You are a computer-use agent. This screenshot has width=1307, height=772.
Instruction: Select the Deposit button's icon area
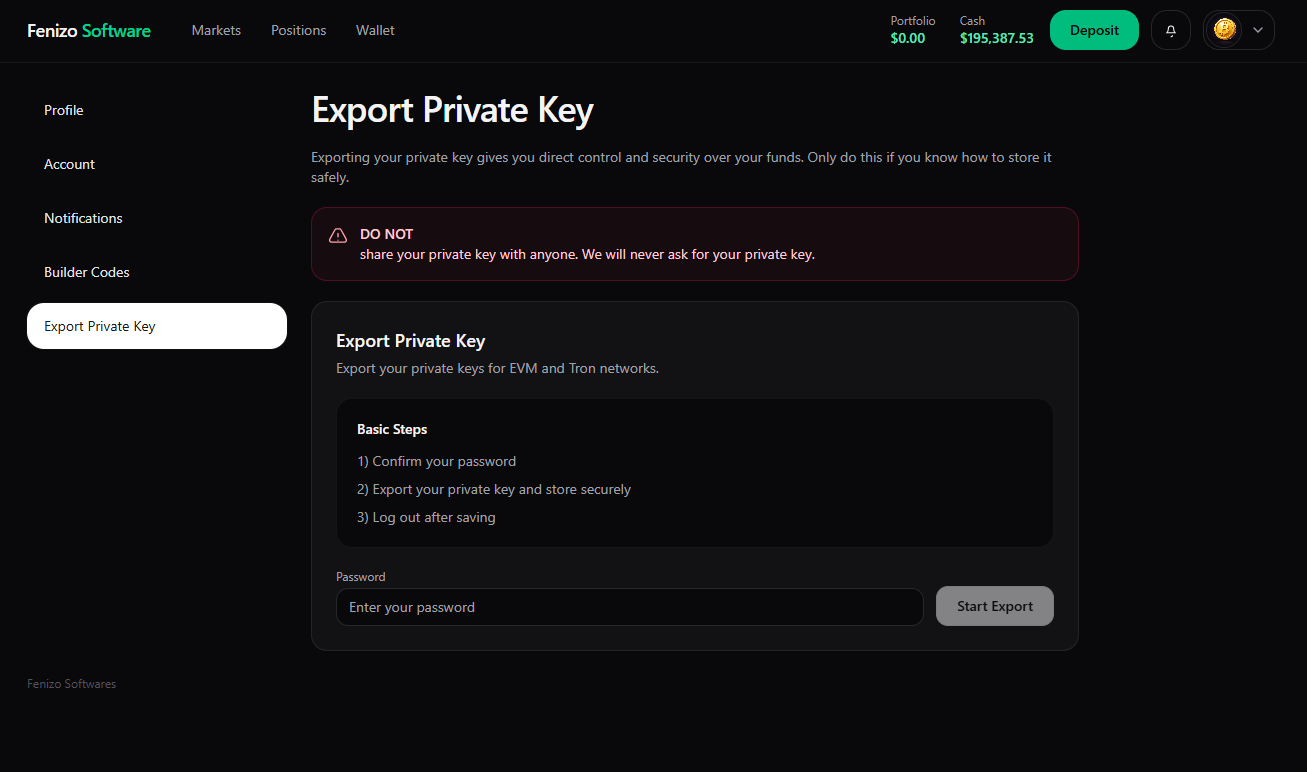pyautogui.click(x=1094, y=30)
